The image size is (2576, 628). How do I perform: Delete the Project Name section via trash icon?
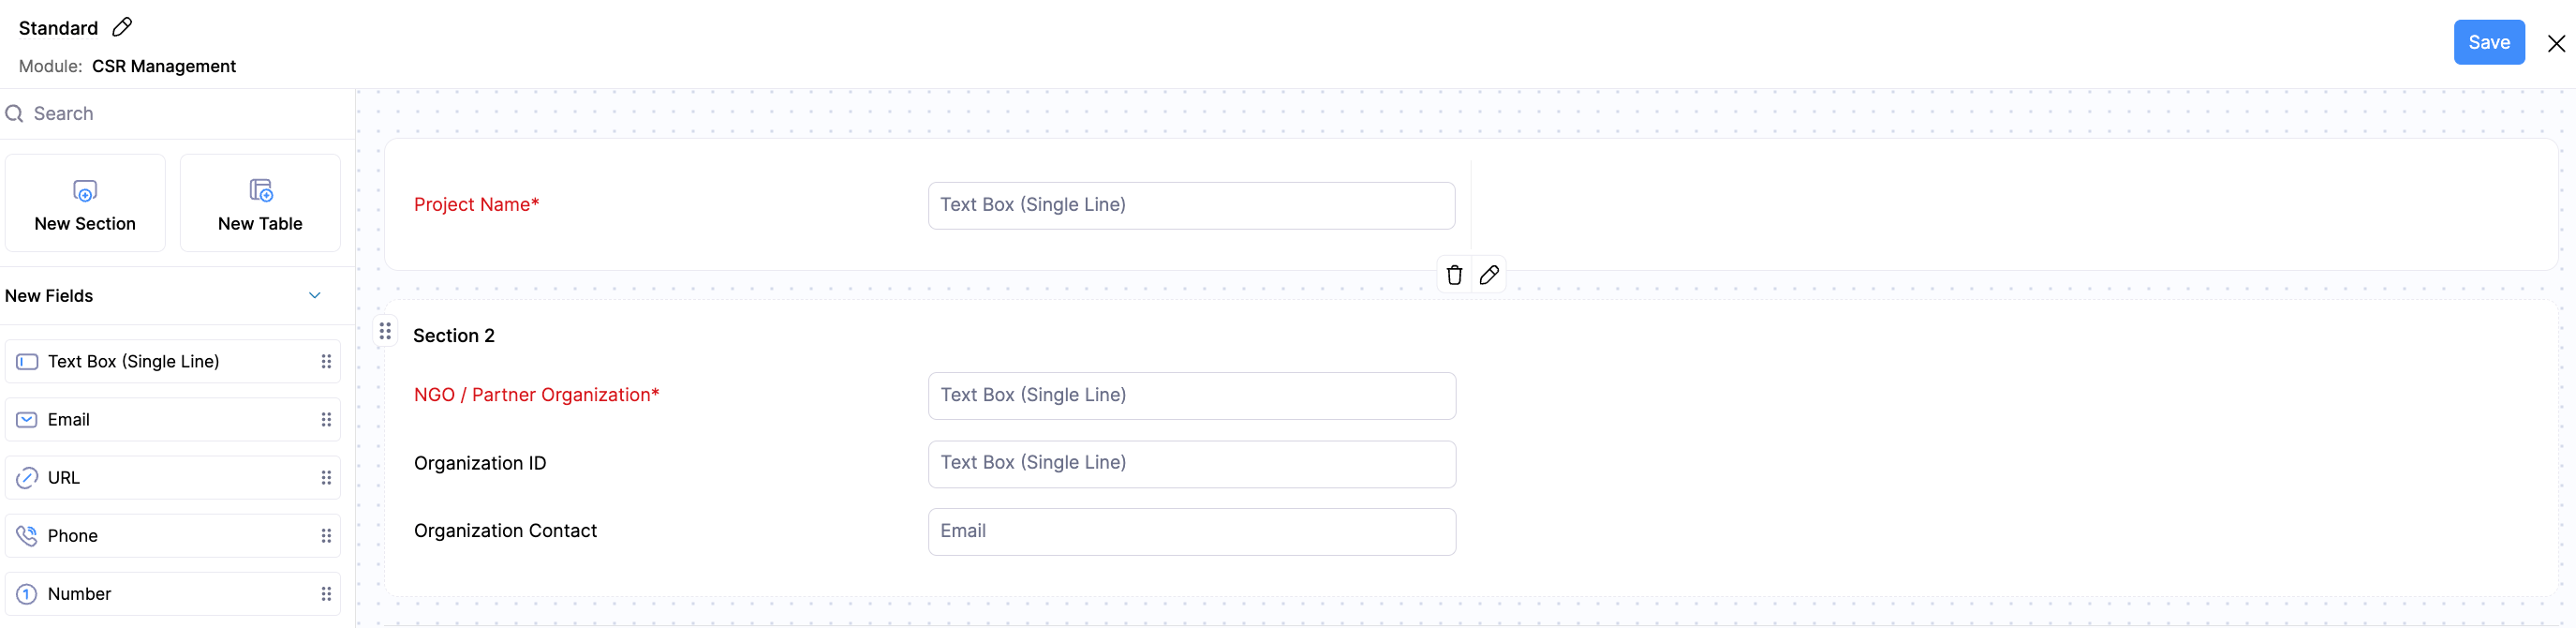[1454, 275]
